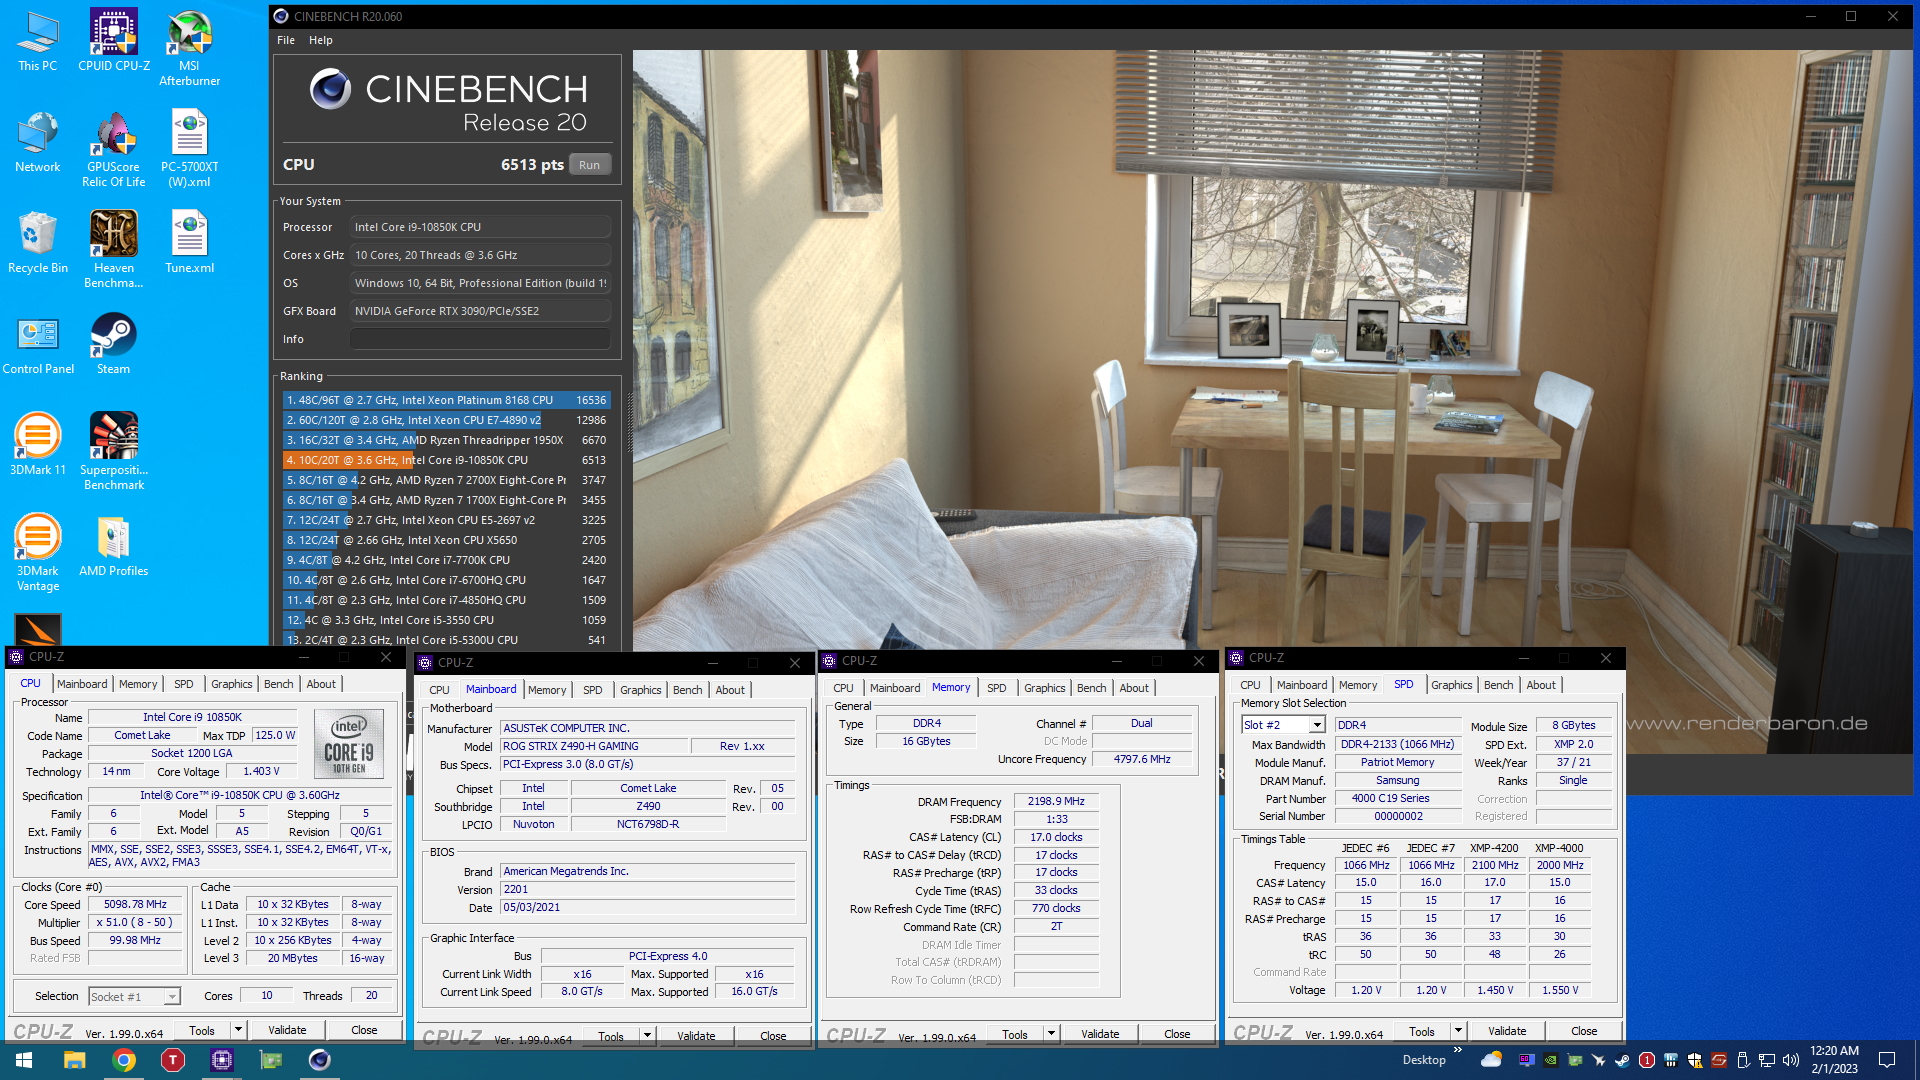Click Tools button in Memory CPU-Z window
Viewport: 1920px width, 1080px height.
[x=1014, y=1034]
